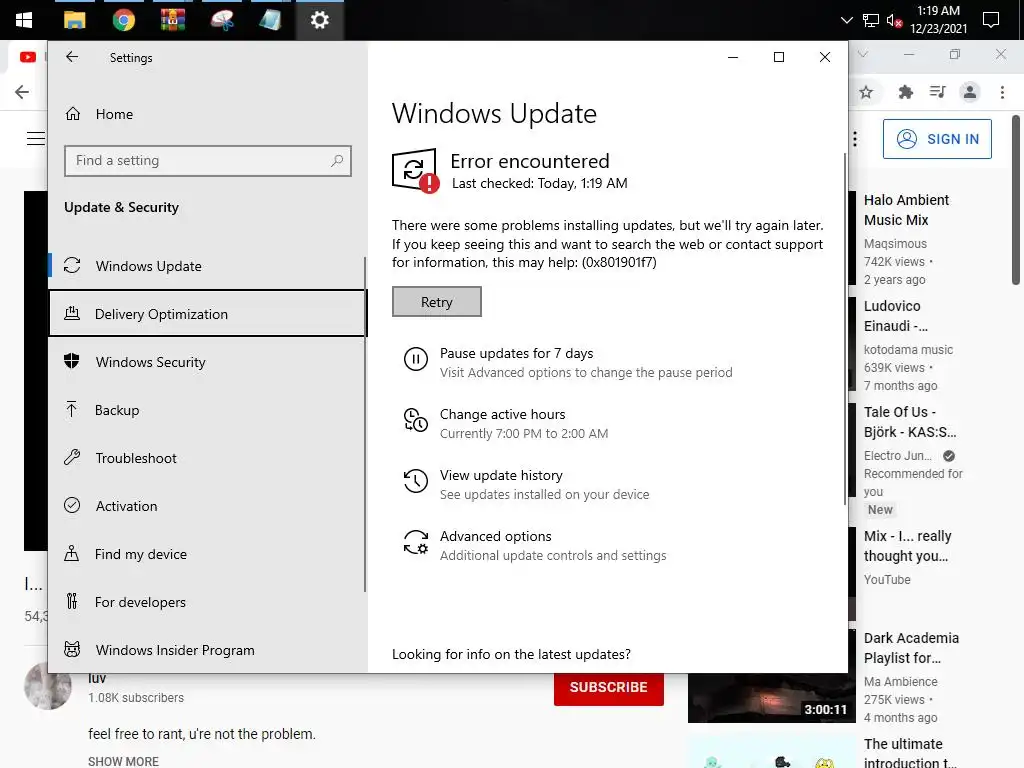
Task: Click the muted volume tray icon
Action: tap(894, 21)
